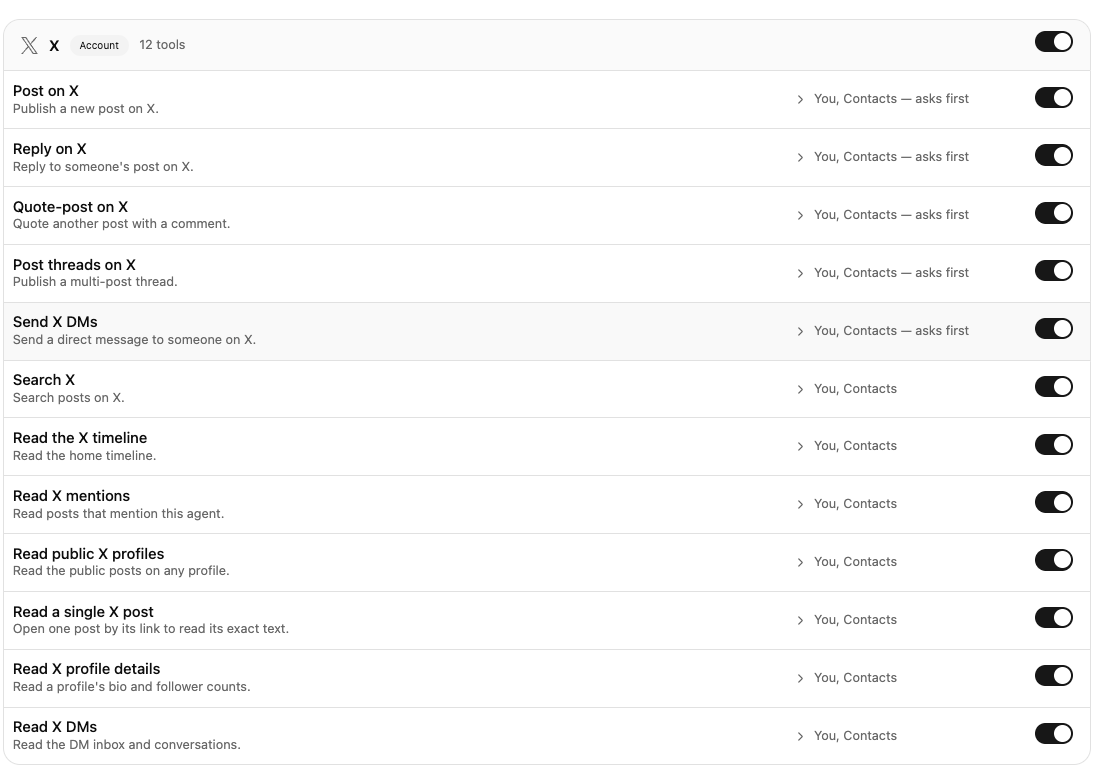
Task: Expand permissions chevron for Post on X
Action: pyautogui.click(x=800, y=100)
